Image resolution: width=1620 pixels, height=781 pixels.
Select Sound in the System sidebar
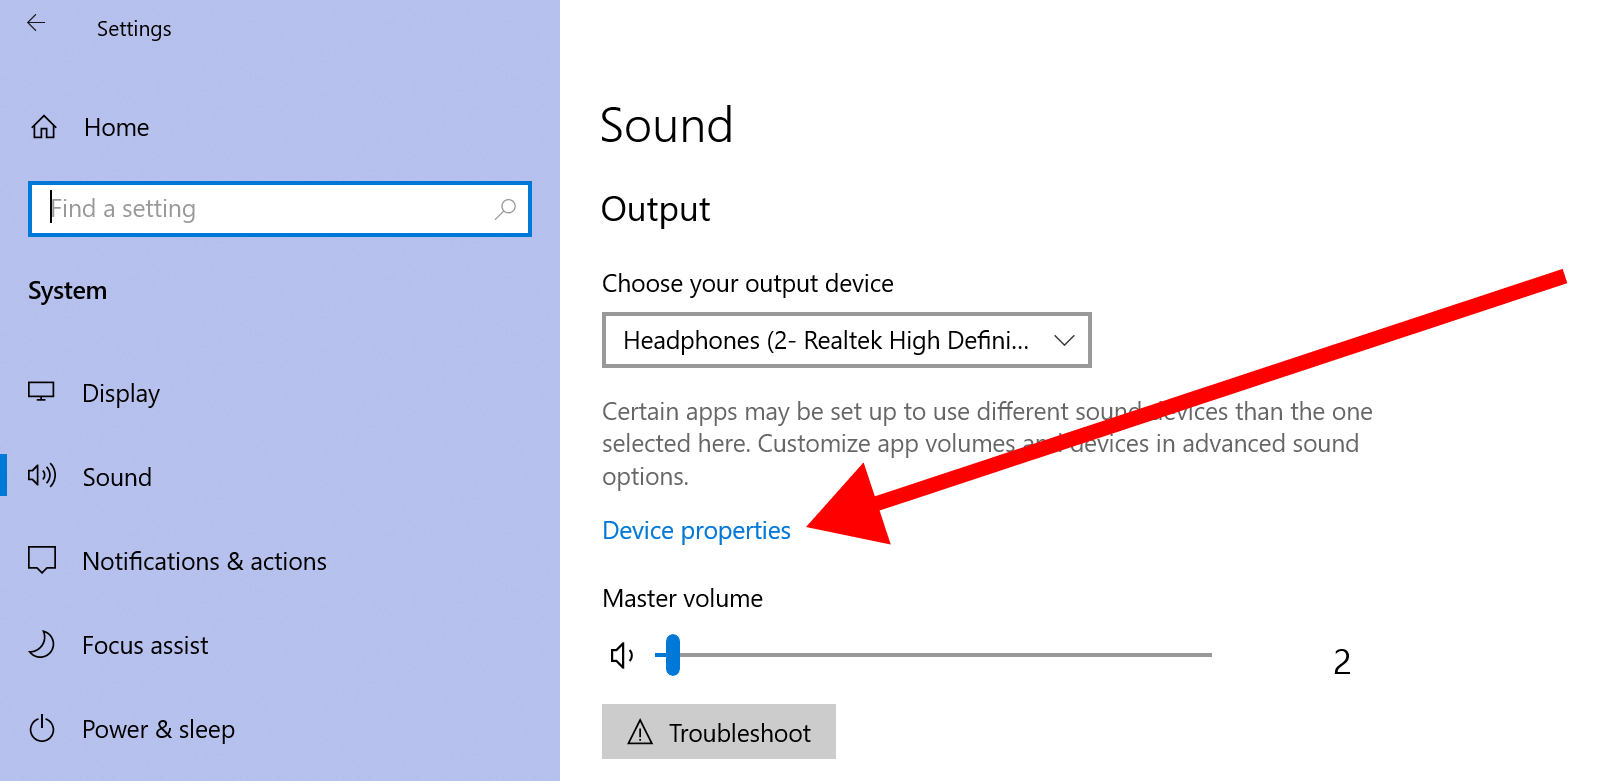click(117, 477)
